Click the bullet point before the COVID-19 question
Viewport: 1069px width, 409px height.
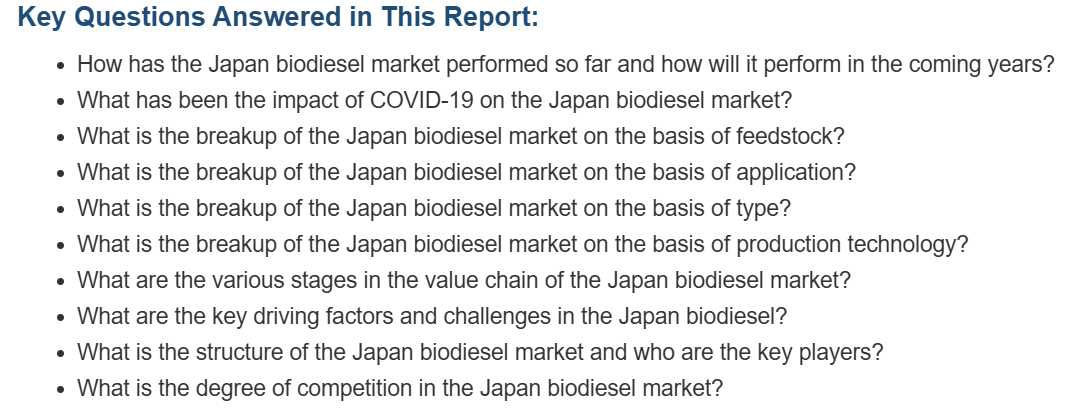[61, 102]
